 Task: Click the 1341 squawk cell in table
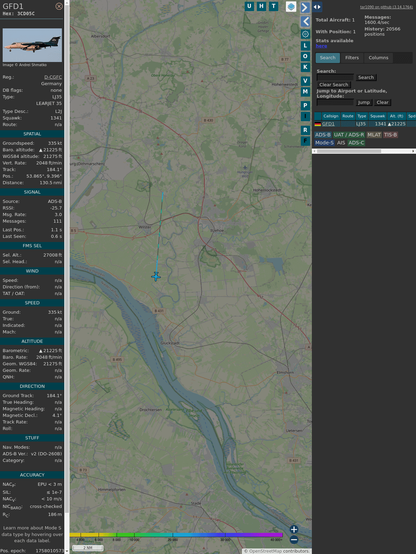point(380,124)
